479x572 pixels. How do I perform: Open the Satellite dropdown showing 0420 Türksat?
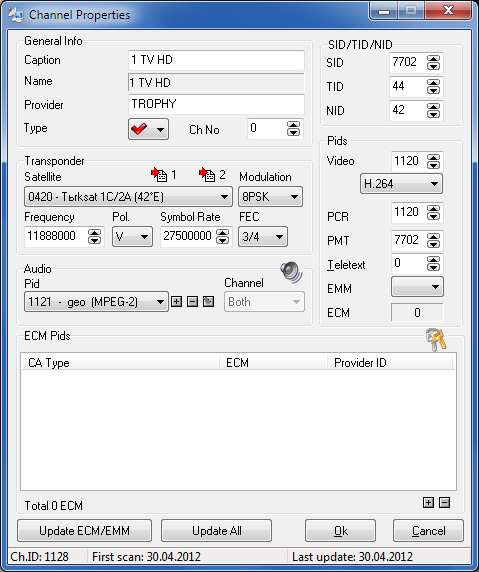point(128,197)
